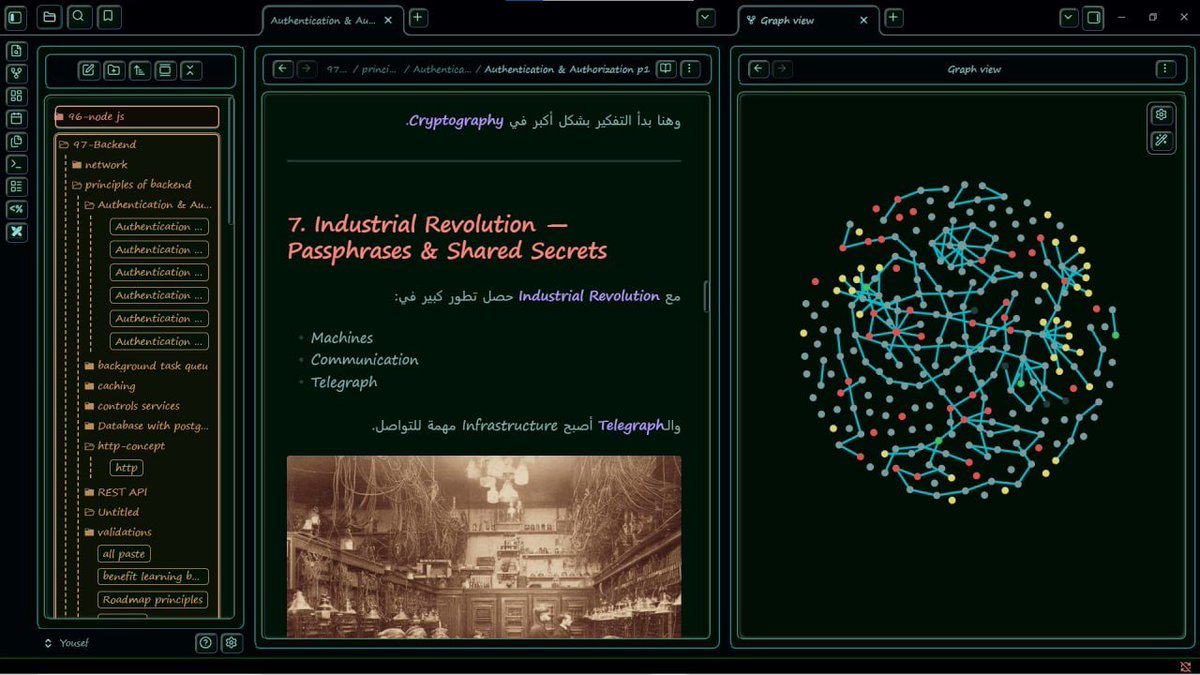Open the Industrial Revolution link
The height and width of the screenshot is (675, 1200).
coord(589,296)
